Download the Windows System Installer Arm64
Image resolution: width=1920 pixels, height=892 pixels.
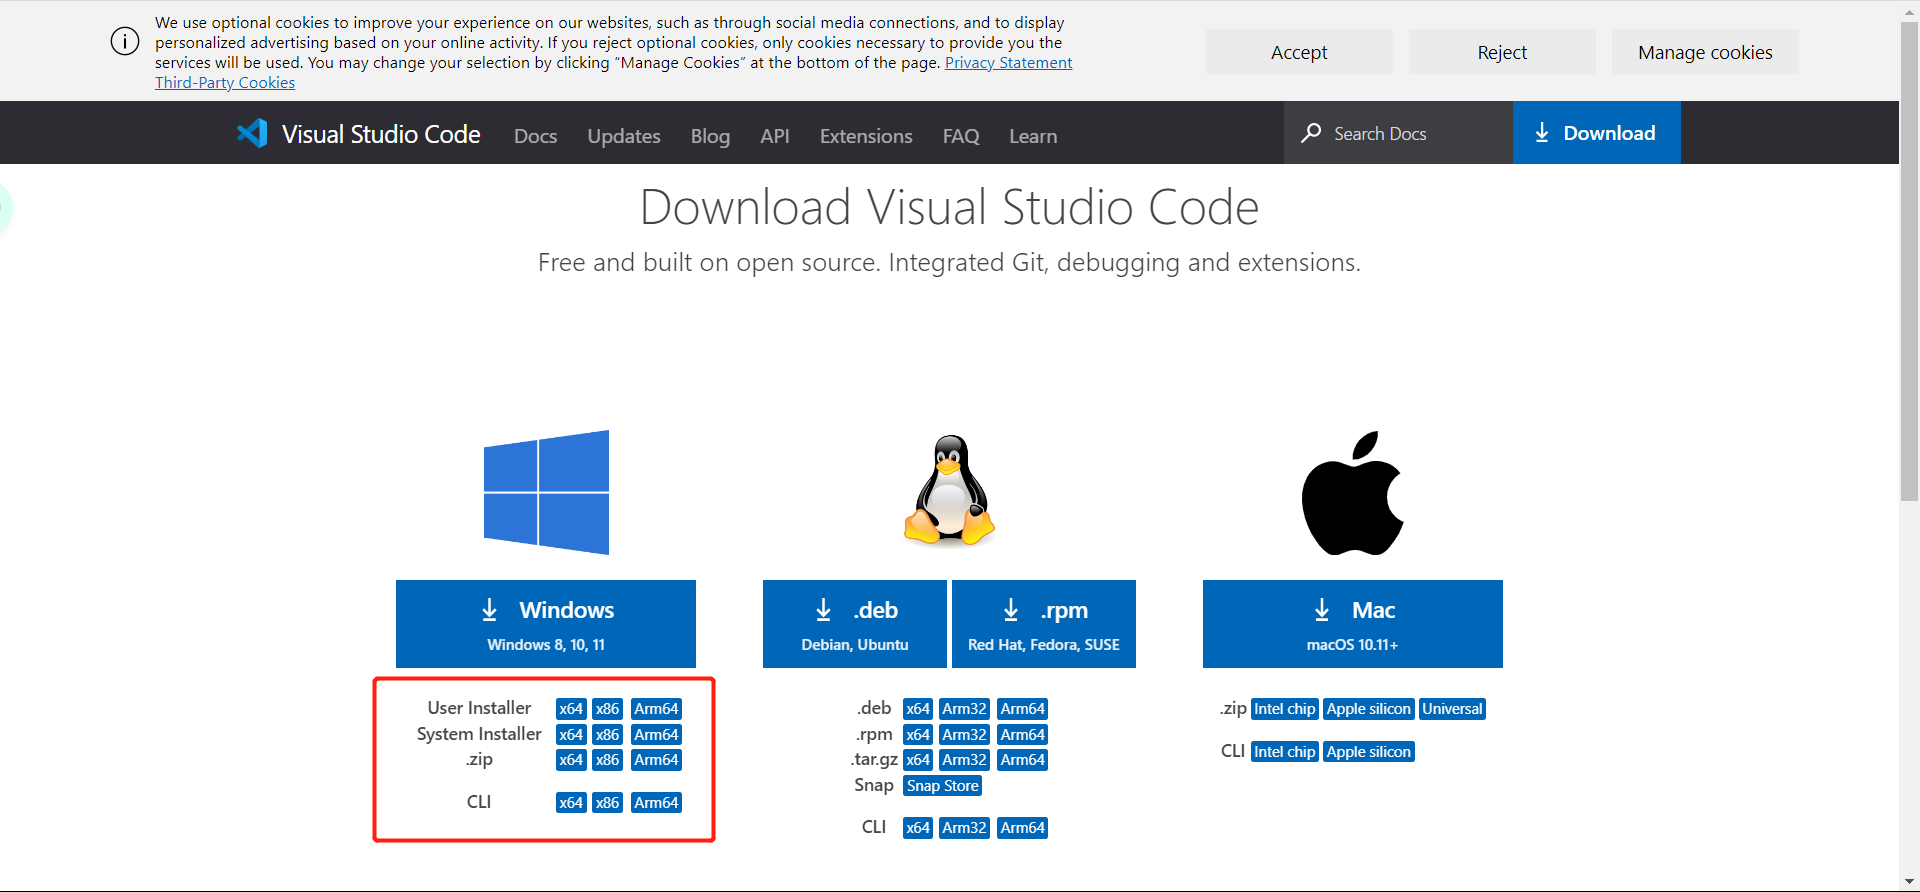[656, 735]
